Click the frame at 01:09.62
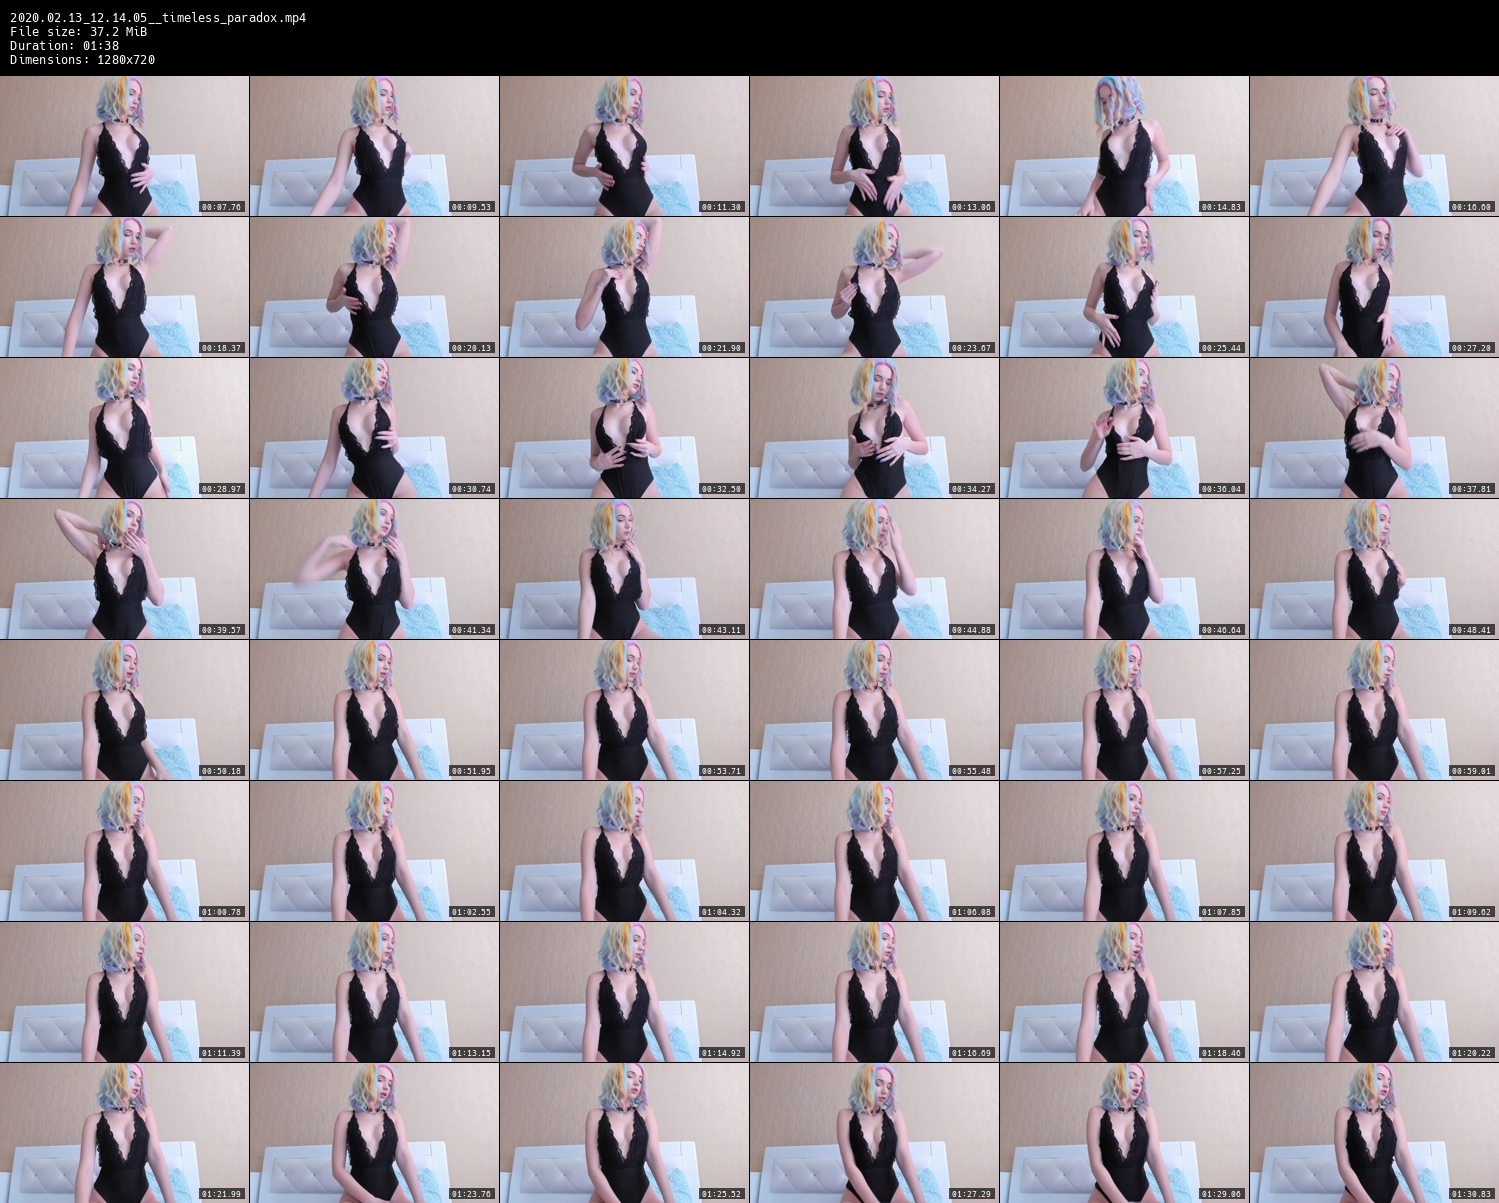This screenshot has height=1203, width=1499. tap(1374, 851)
